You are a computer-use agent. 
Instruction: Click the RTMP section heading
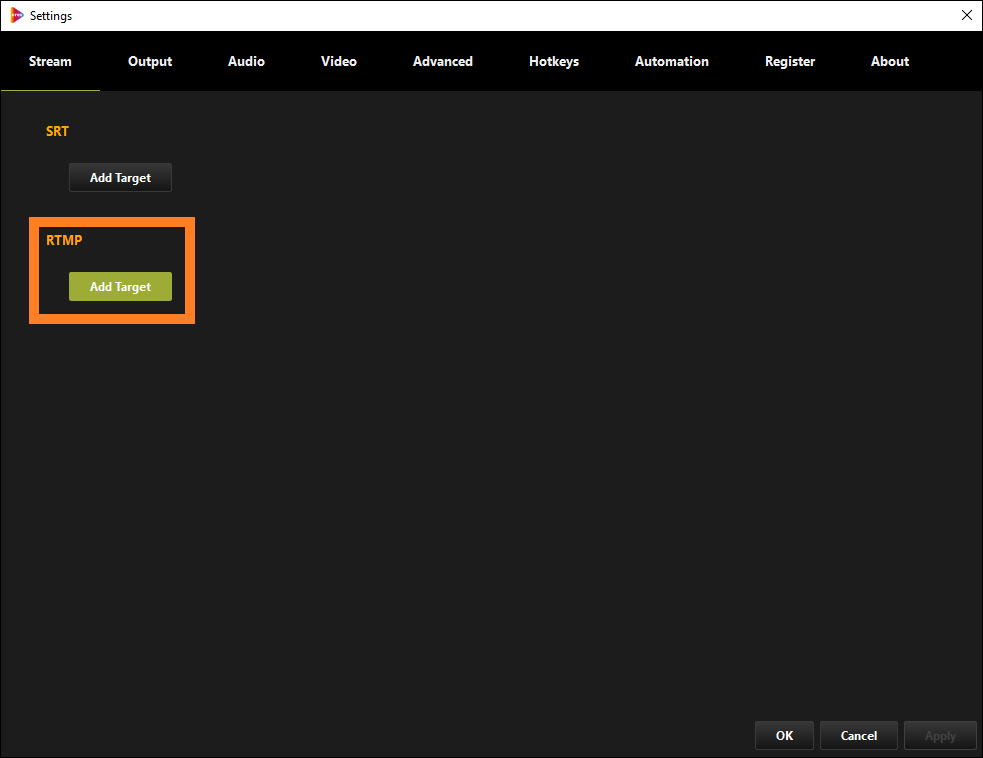pyautogui.click(x=63, y=240)
